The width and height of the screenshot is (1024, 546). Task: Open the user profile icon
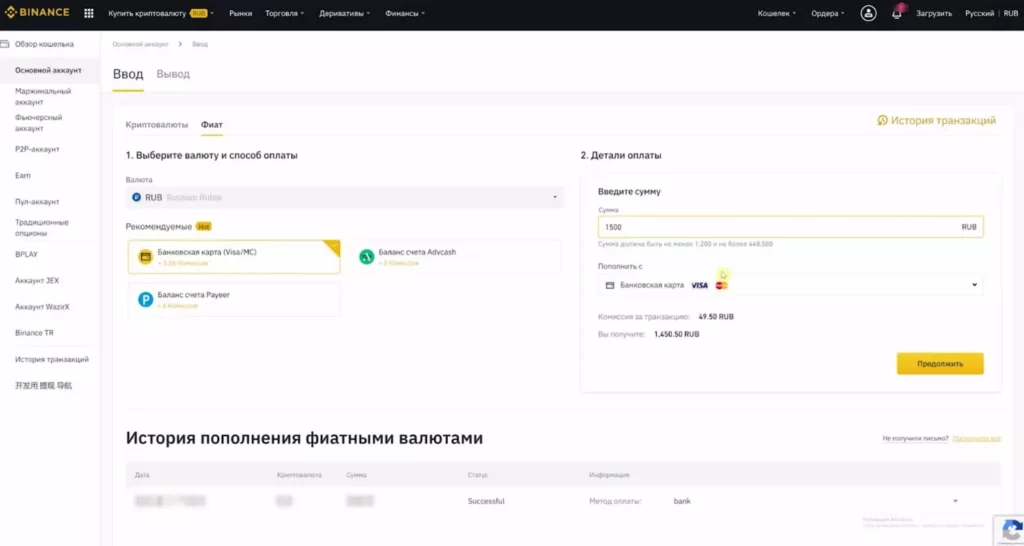pyautogui.click(x=868, y=13)
